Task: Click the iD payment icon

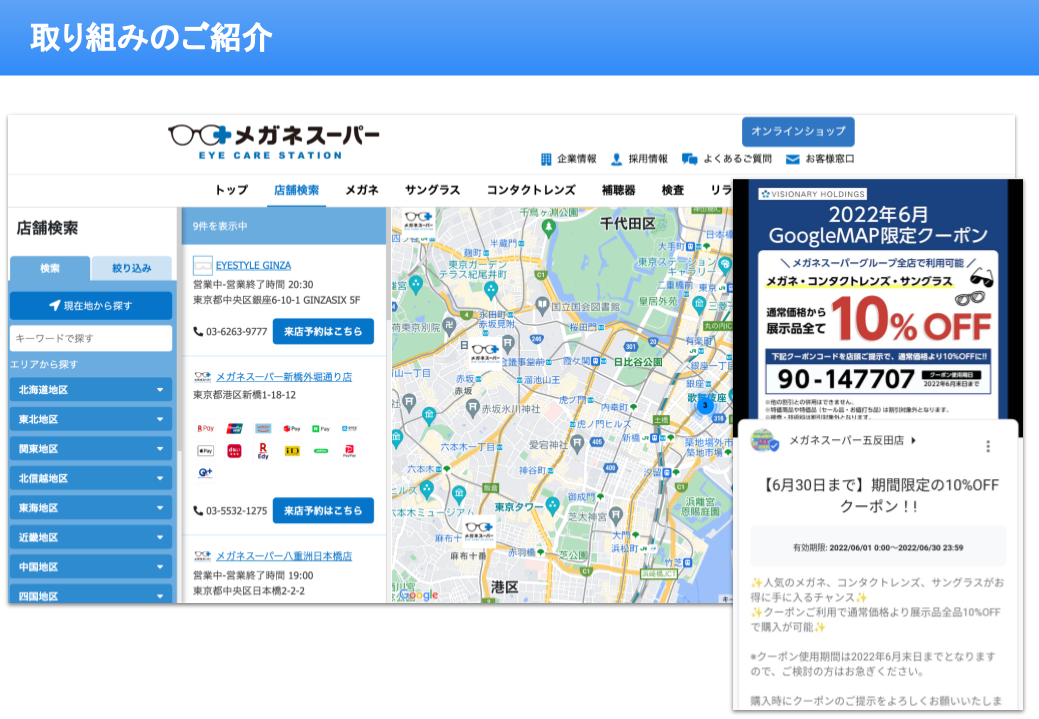Action: [x=292, y=451]
